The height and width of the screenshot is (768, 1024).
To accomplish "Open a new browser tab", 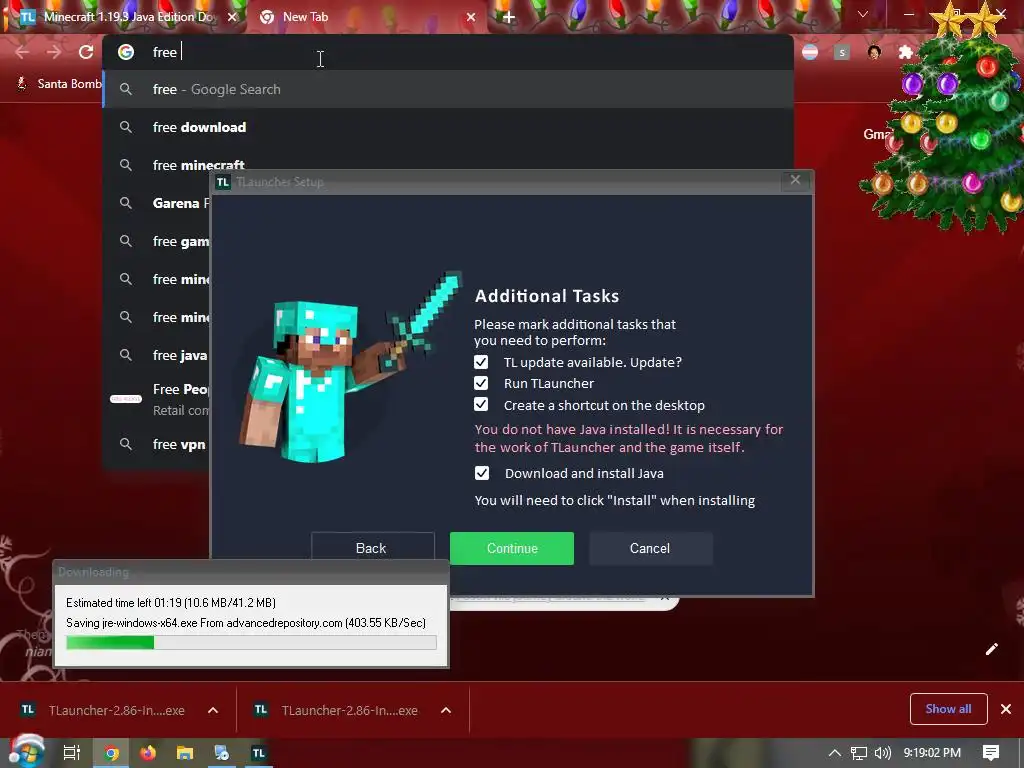I will [x=509, y=18].
